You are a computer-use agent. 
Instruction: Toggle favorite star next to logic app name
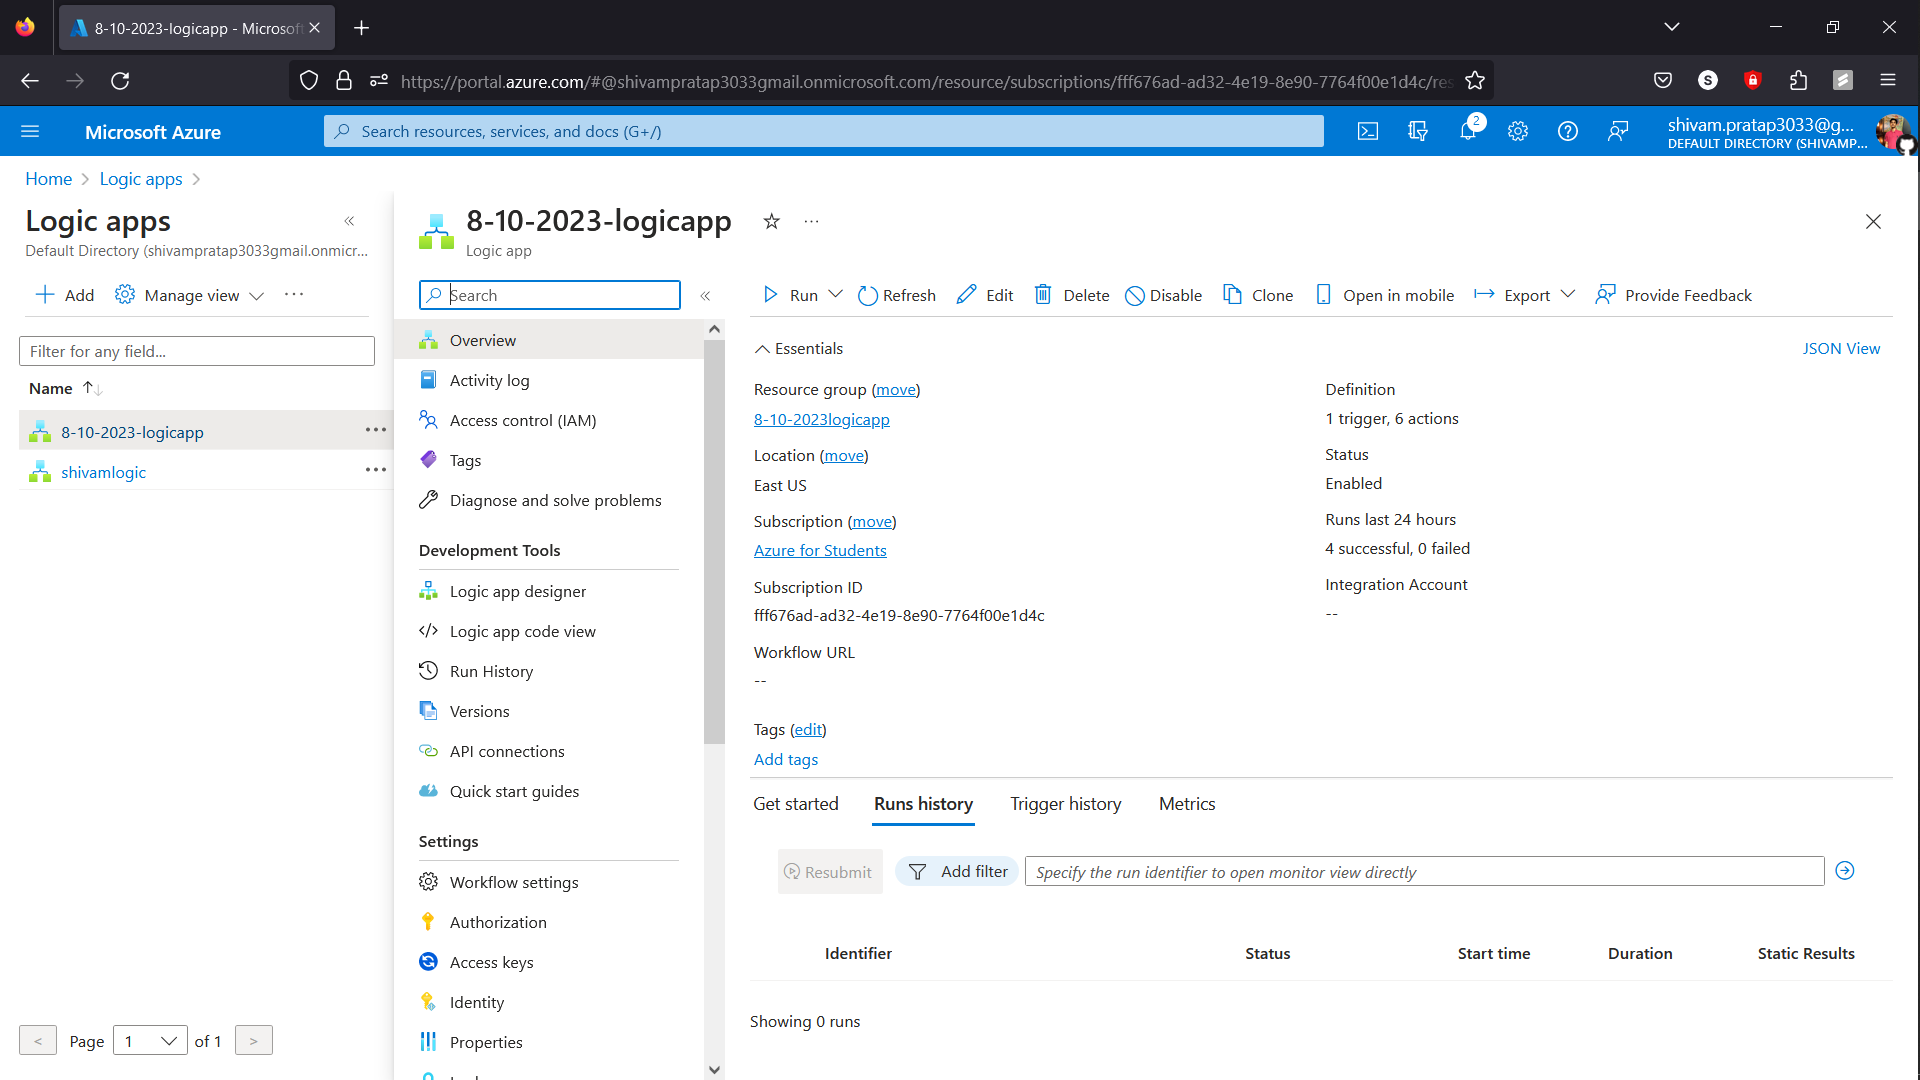[771, 221]
